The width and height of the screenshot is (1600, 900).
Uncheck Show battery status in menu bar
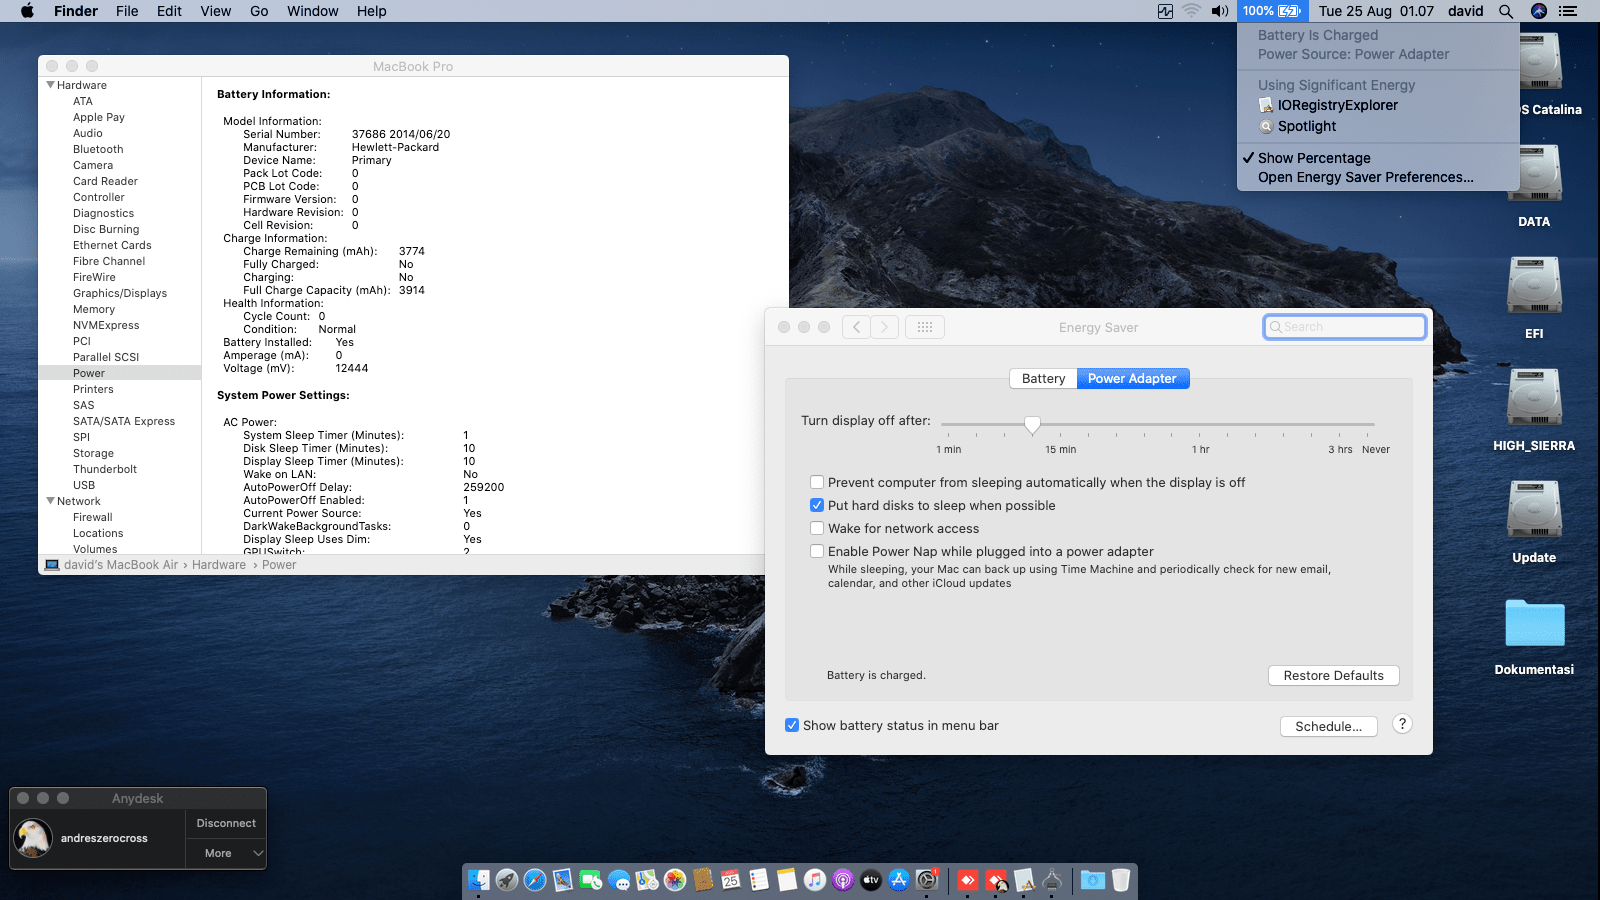coord(792,725)
